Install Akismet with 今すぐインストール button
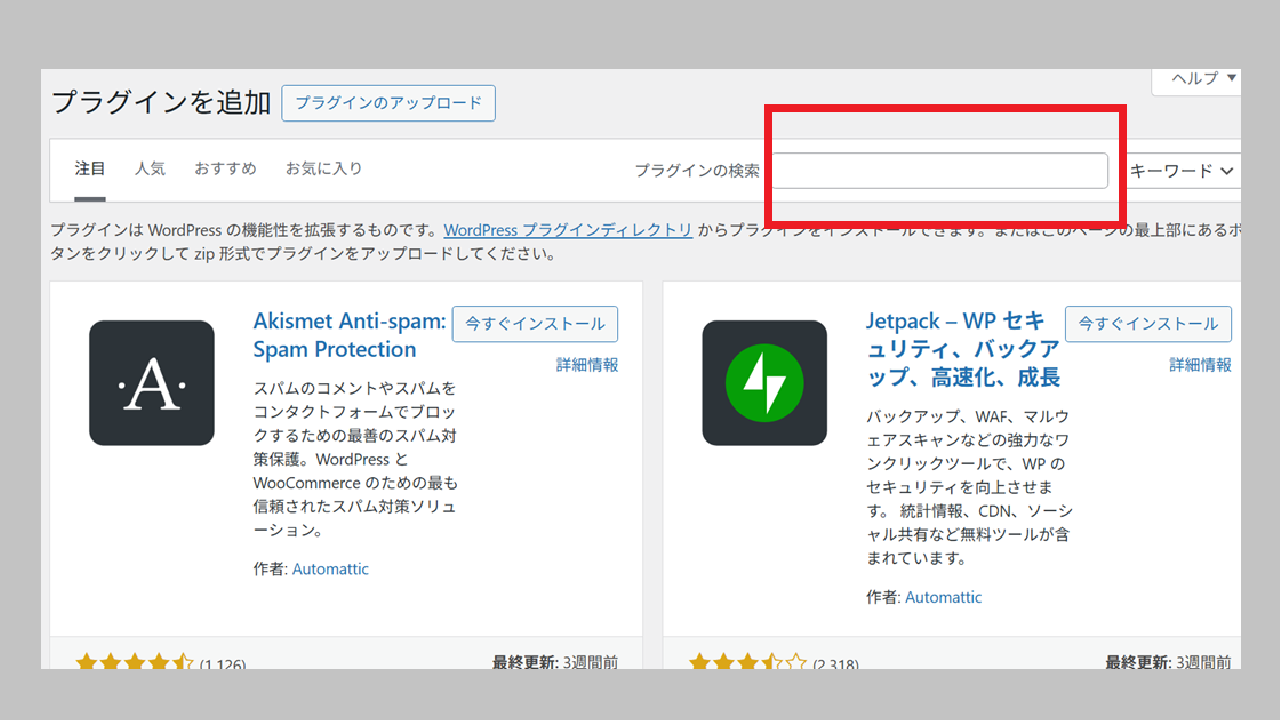This screenshot has width=1280, height=720. point(535,324)
